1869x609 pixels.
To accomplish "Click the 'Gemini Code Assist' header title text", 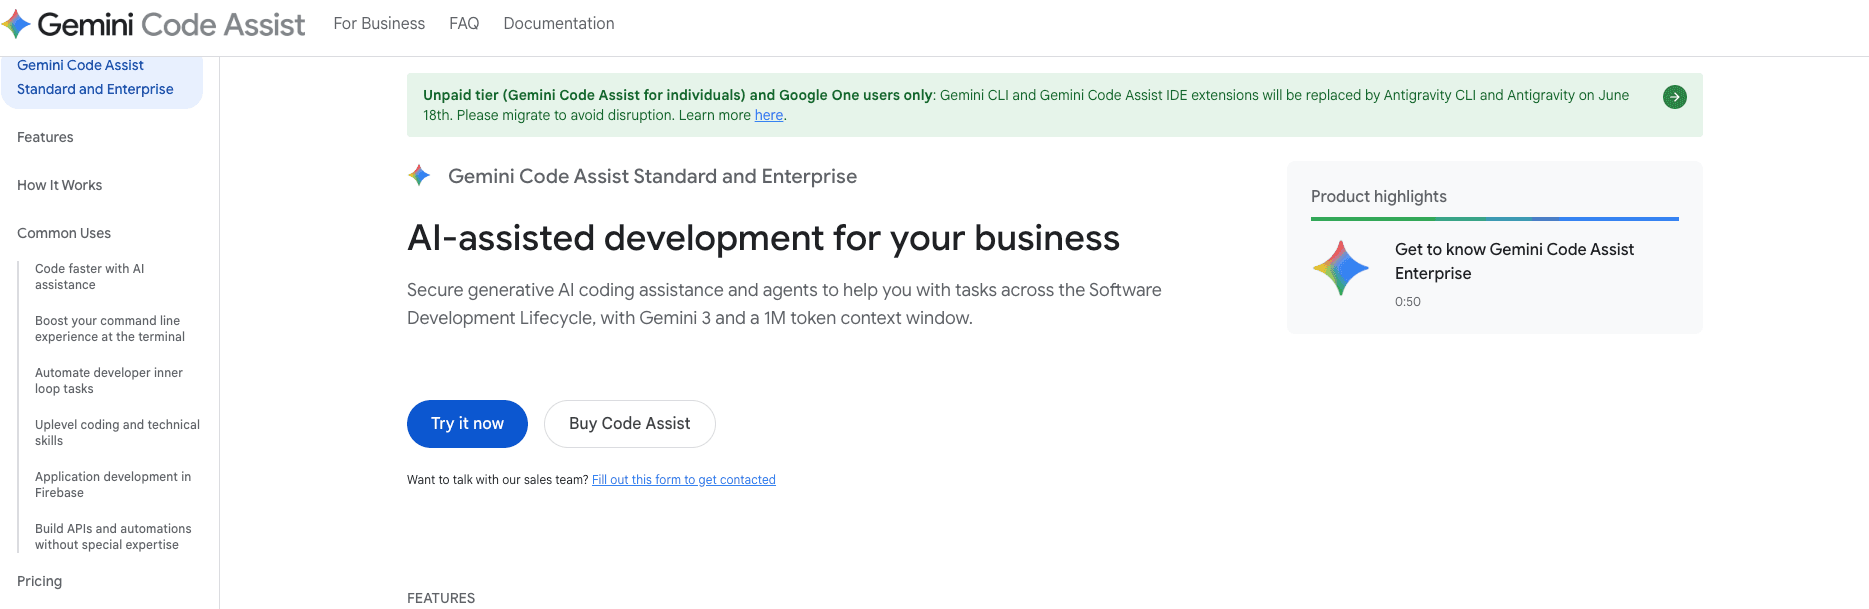I will (x=171, y=24).
